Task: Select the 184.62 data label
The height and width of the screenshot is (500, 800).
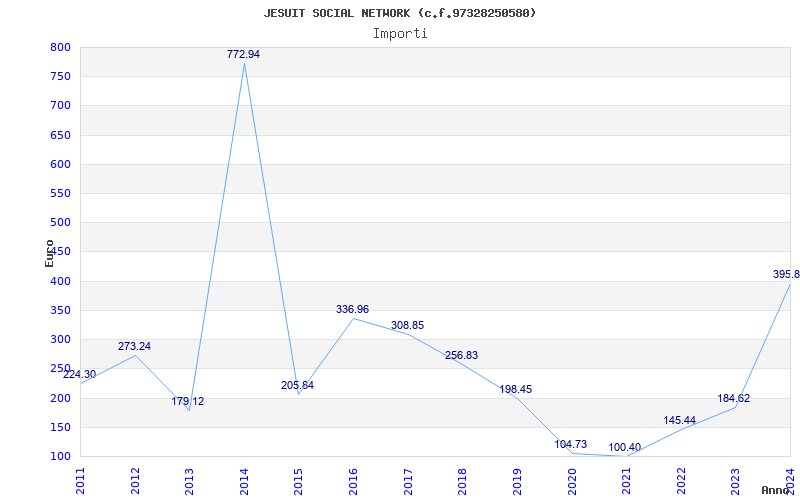Action: 734,398
